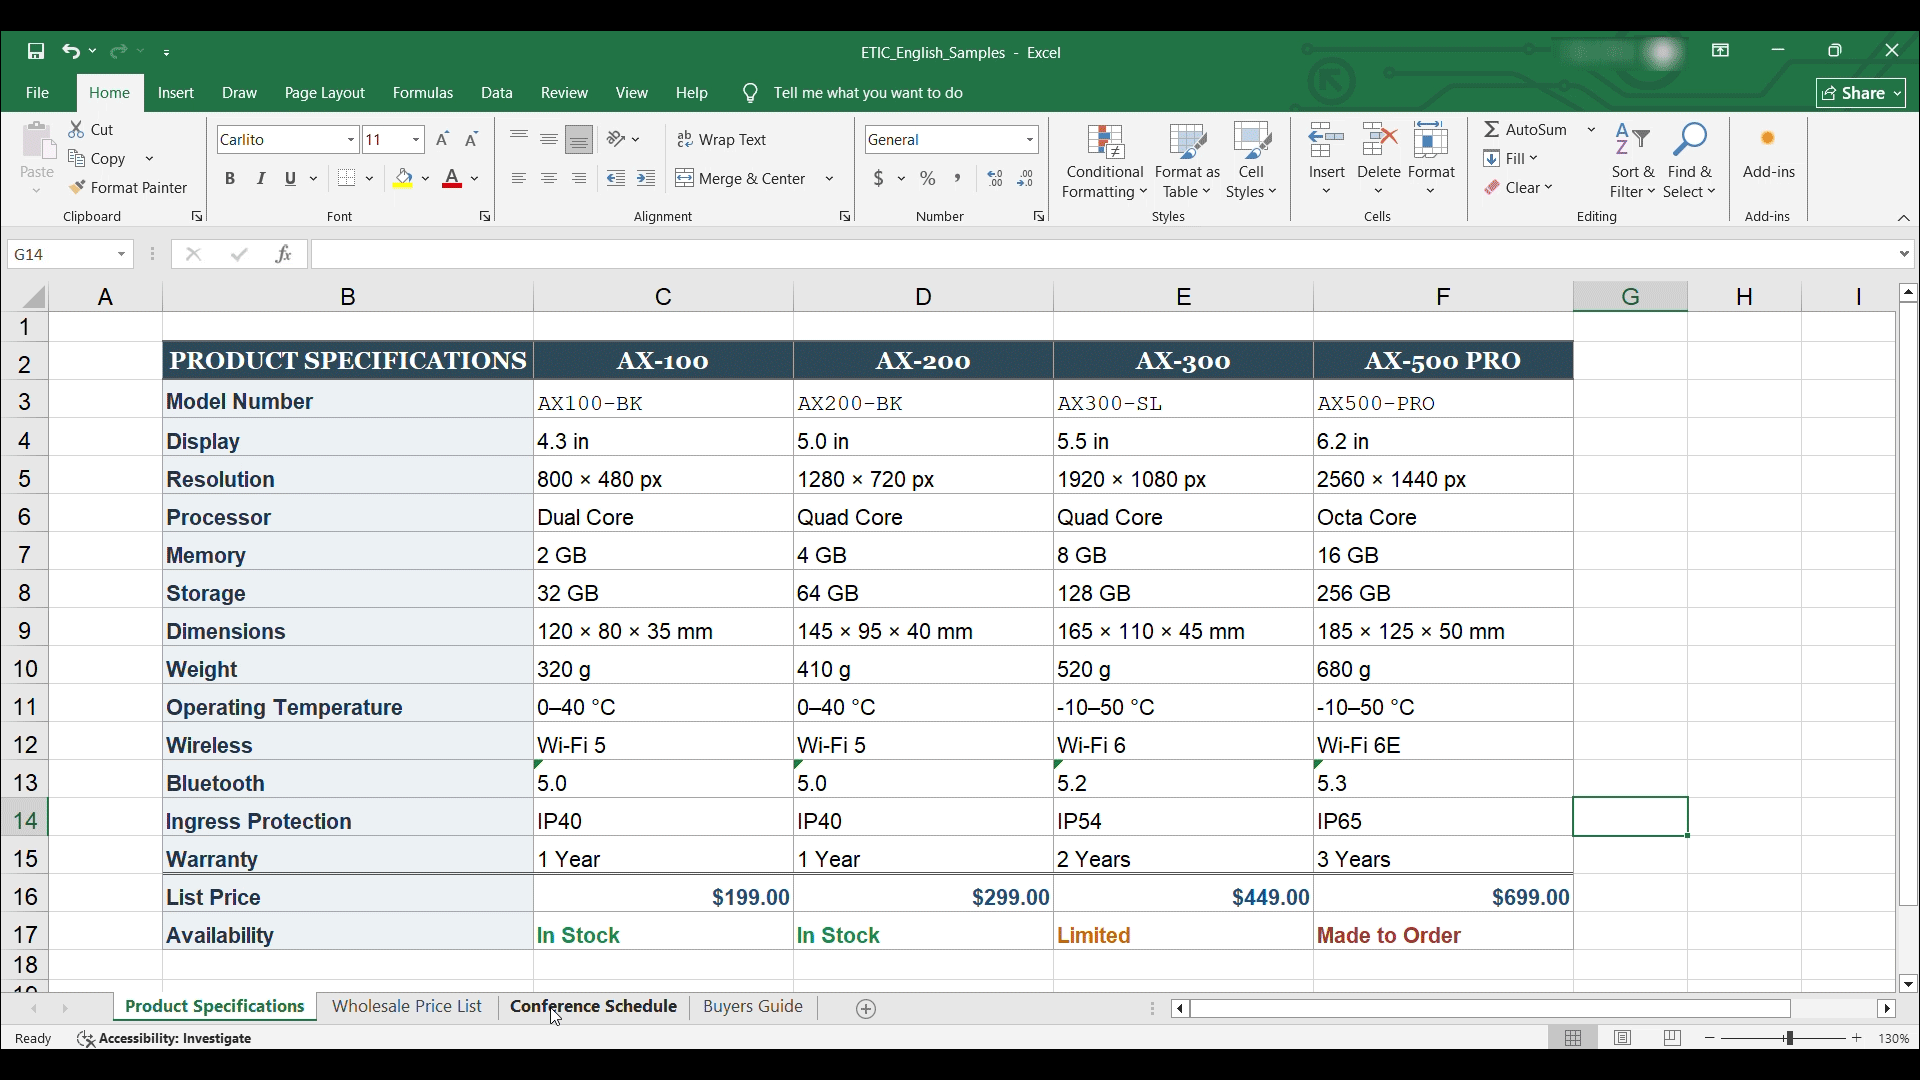
Task: Decrease font size with the smaller A icon
Action: (472, 140)
